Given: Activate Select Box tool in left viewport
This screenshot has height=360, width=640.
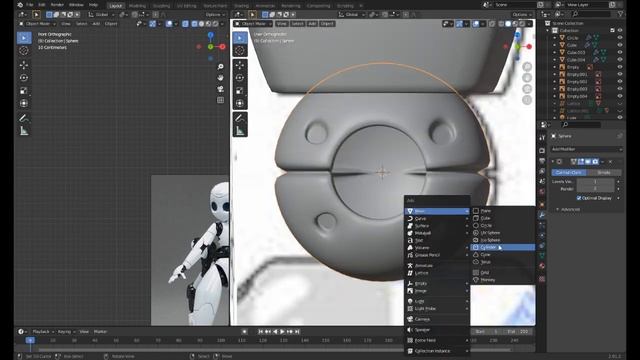Looking at the screenshot, I should coord(24,38).
